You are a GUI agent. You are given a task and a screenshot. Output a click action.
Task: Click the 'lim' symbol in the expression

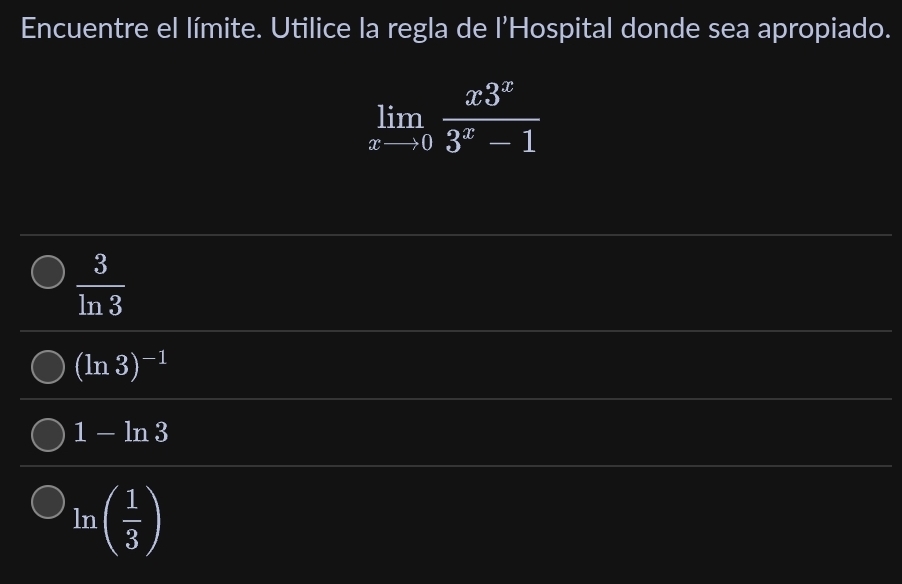click(400, 118)
